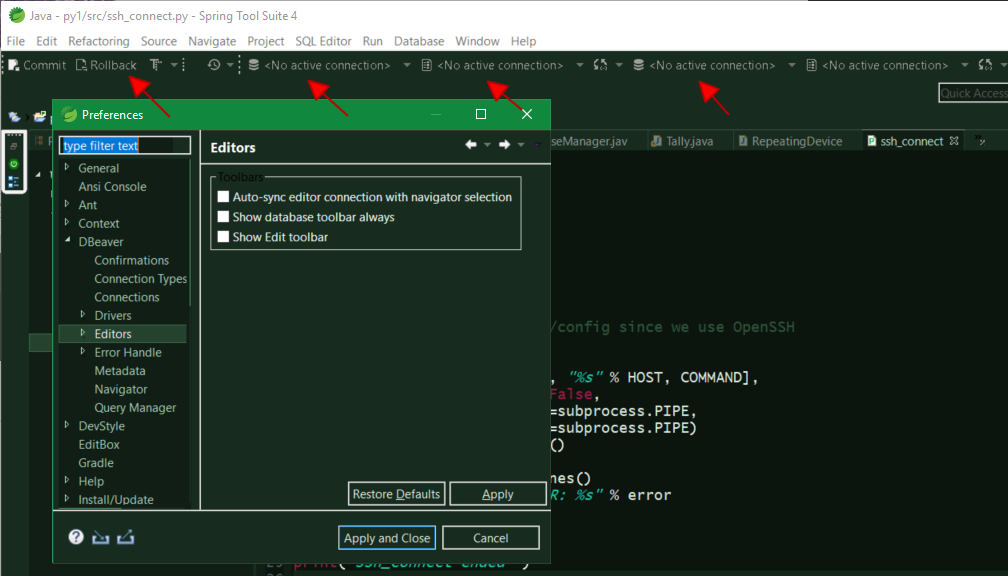Click the leftmost database connection selector icon
Image resolution: width=1008 pixels, height=576 pixels.
pos(254,65)
